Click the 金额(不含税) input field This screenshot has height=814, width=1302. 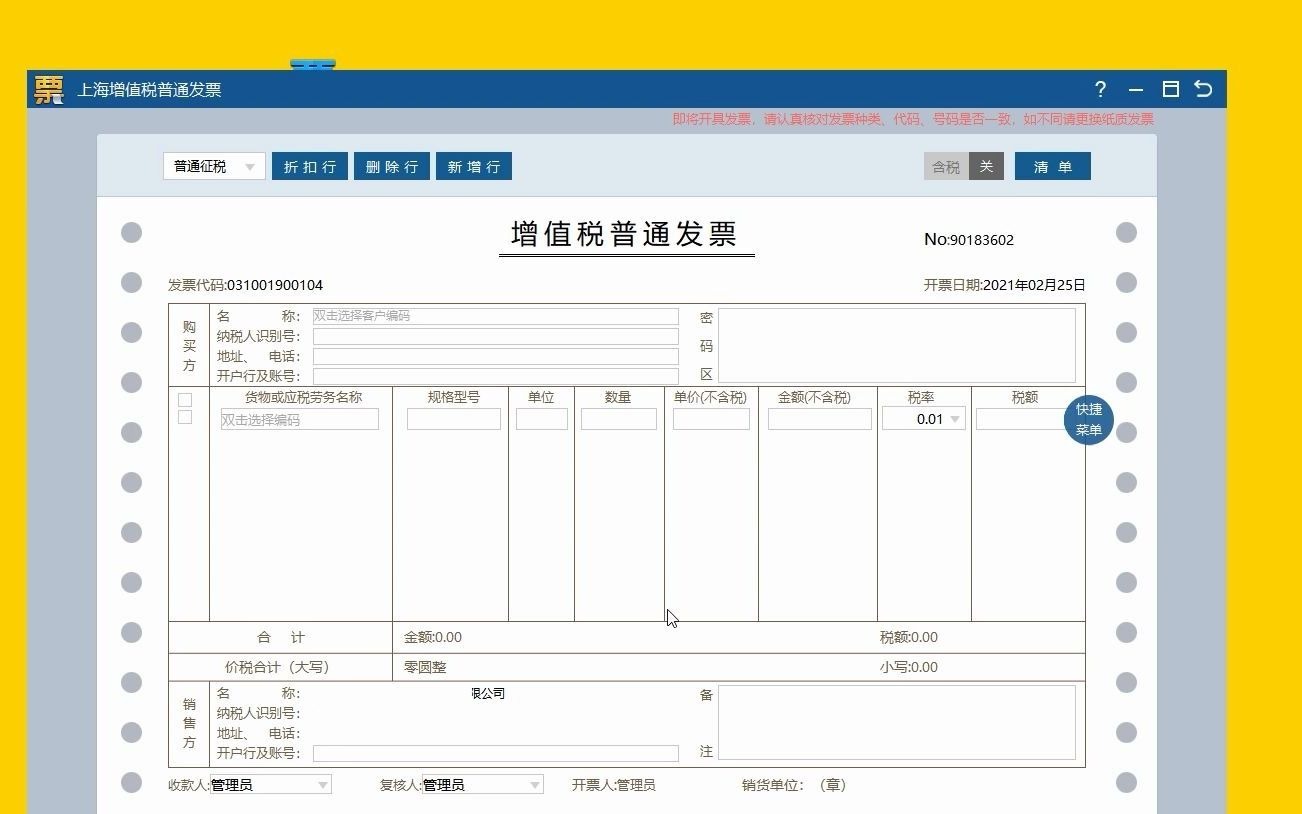coord(819,419)
